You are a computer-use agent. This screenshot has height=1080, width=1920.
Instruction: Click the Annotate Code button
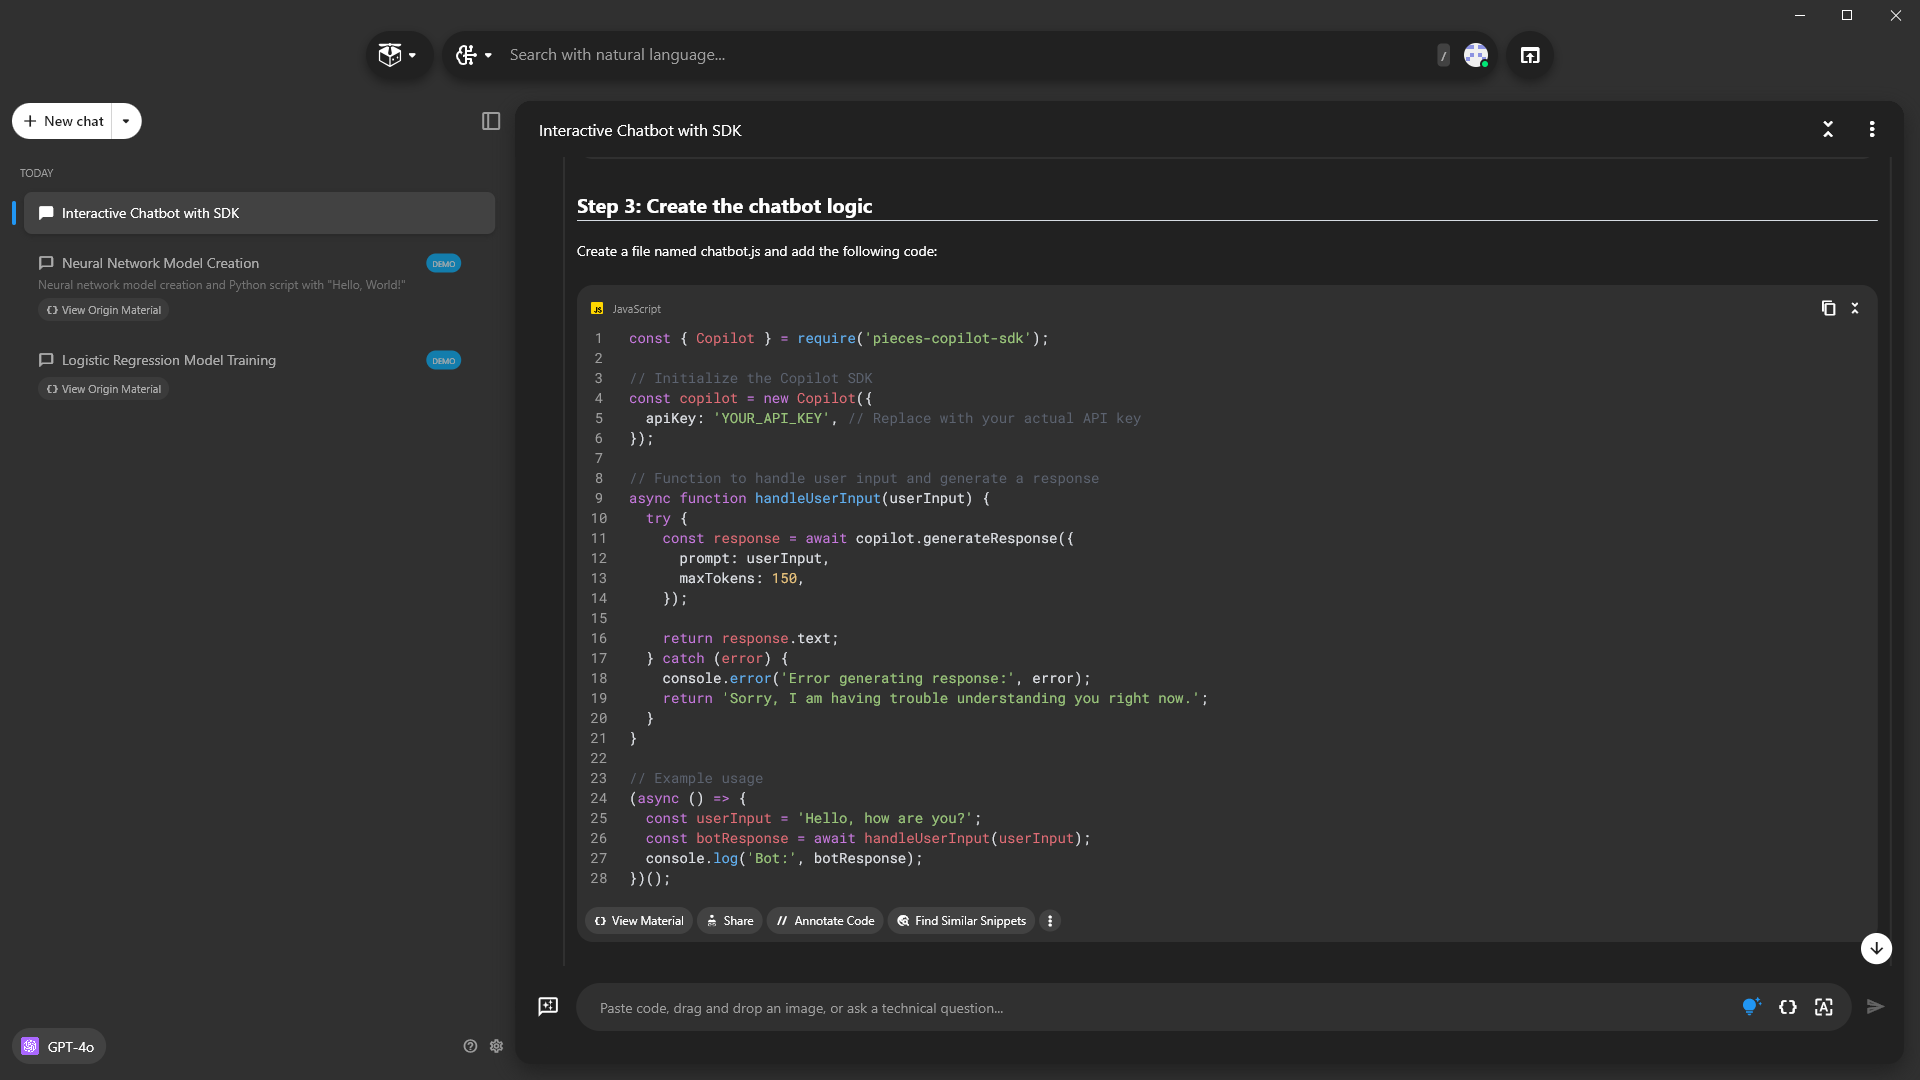(825, 921)
